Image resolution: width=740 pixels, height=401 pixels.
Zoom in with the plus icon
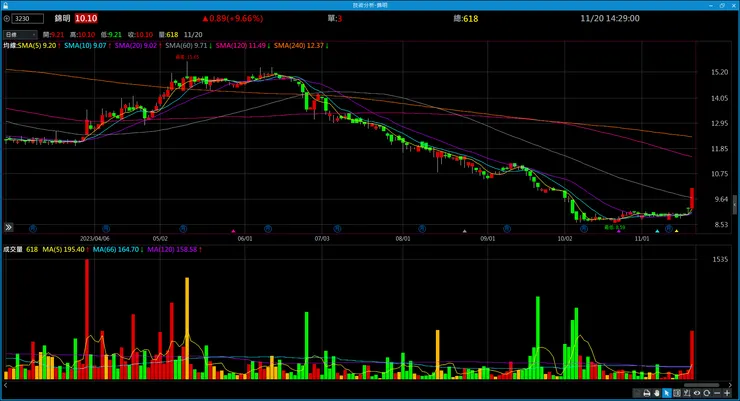pos(727,393)
